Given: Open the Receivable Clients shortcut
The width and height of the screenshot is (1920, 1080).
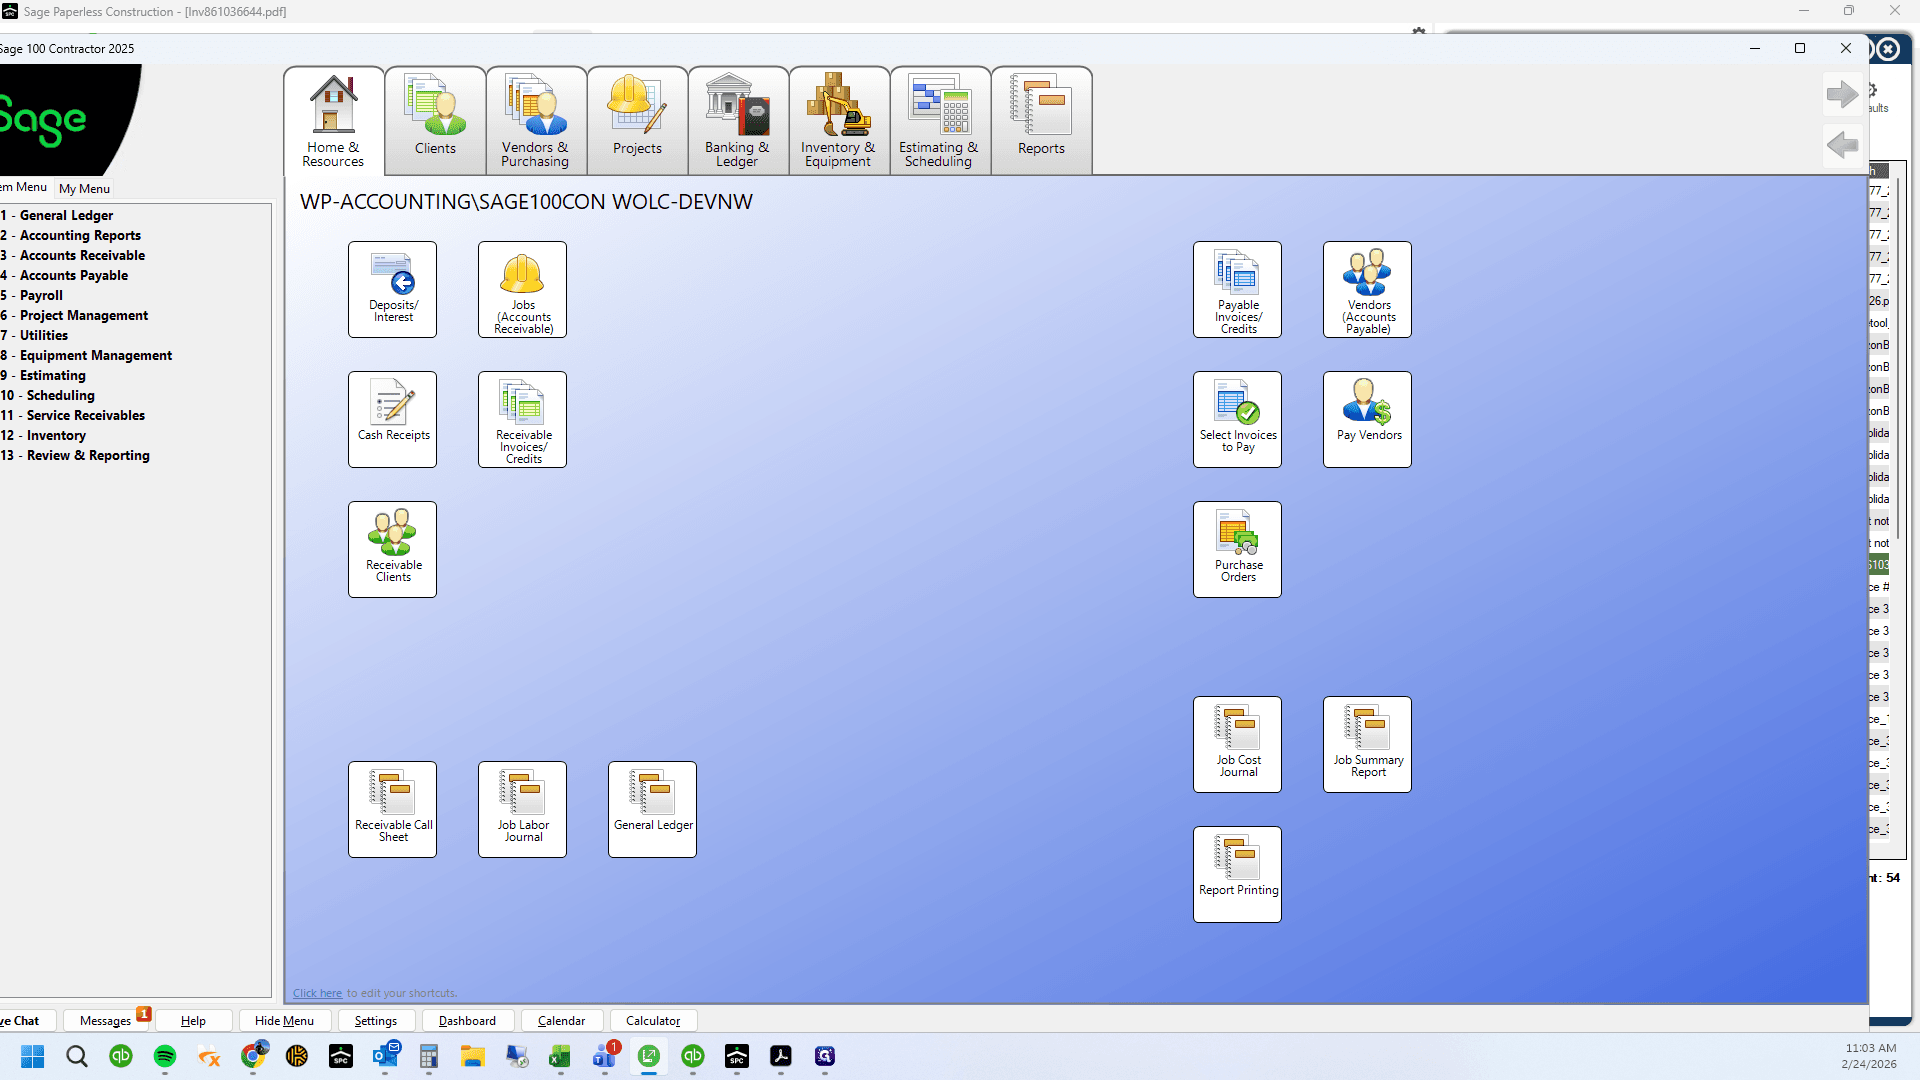Looking at the screenshot, I should [x=392, y=549].
